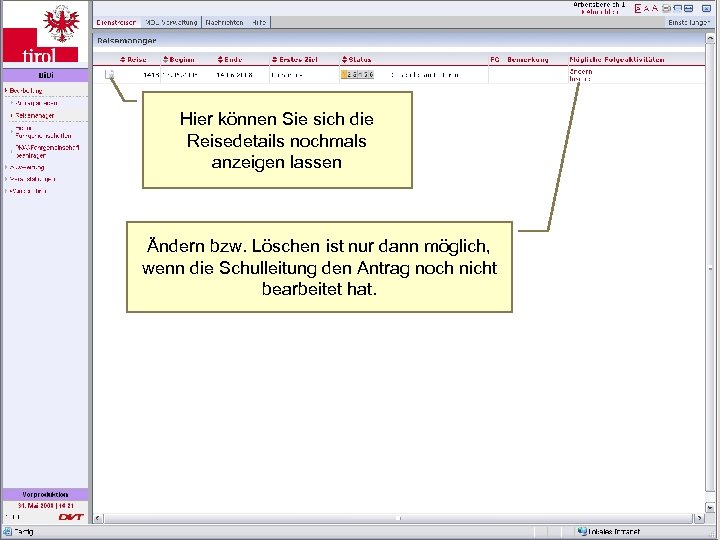Viewport: 720px width, 540px height.
Task: Click the Vorproduktion label in sidebar
Action: (x=45, y=495)
